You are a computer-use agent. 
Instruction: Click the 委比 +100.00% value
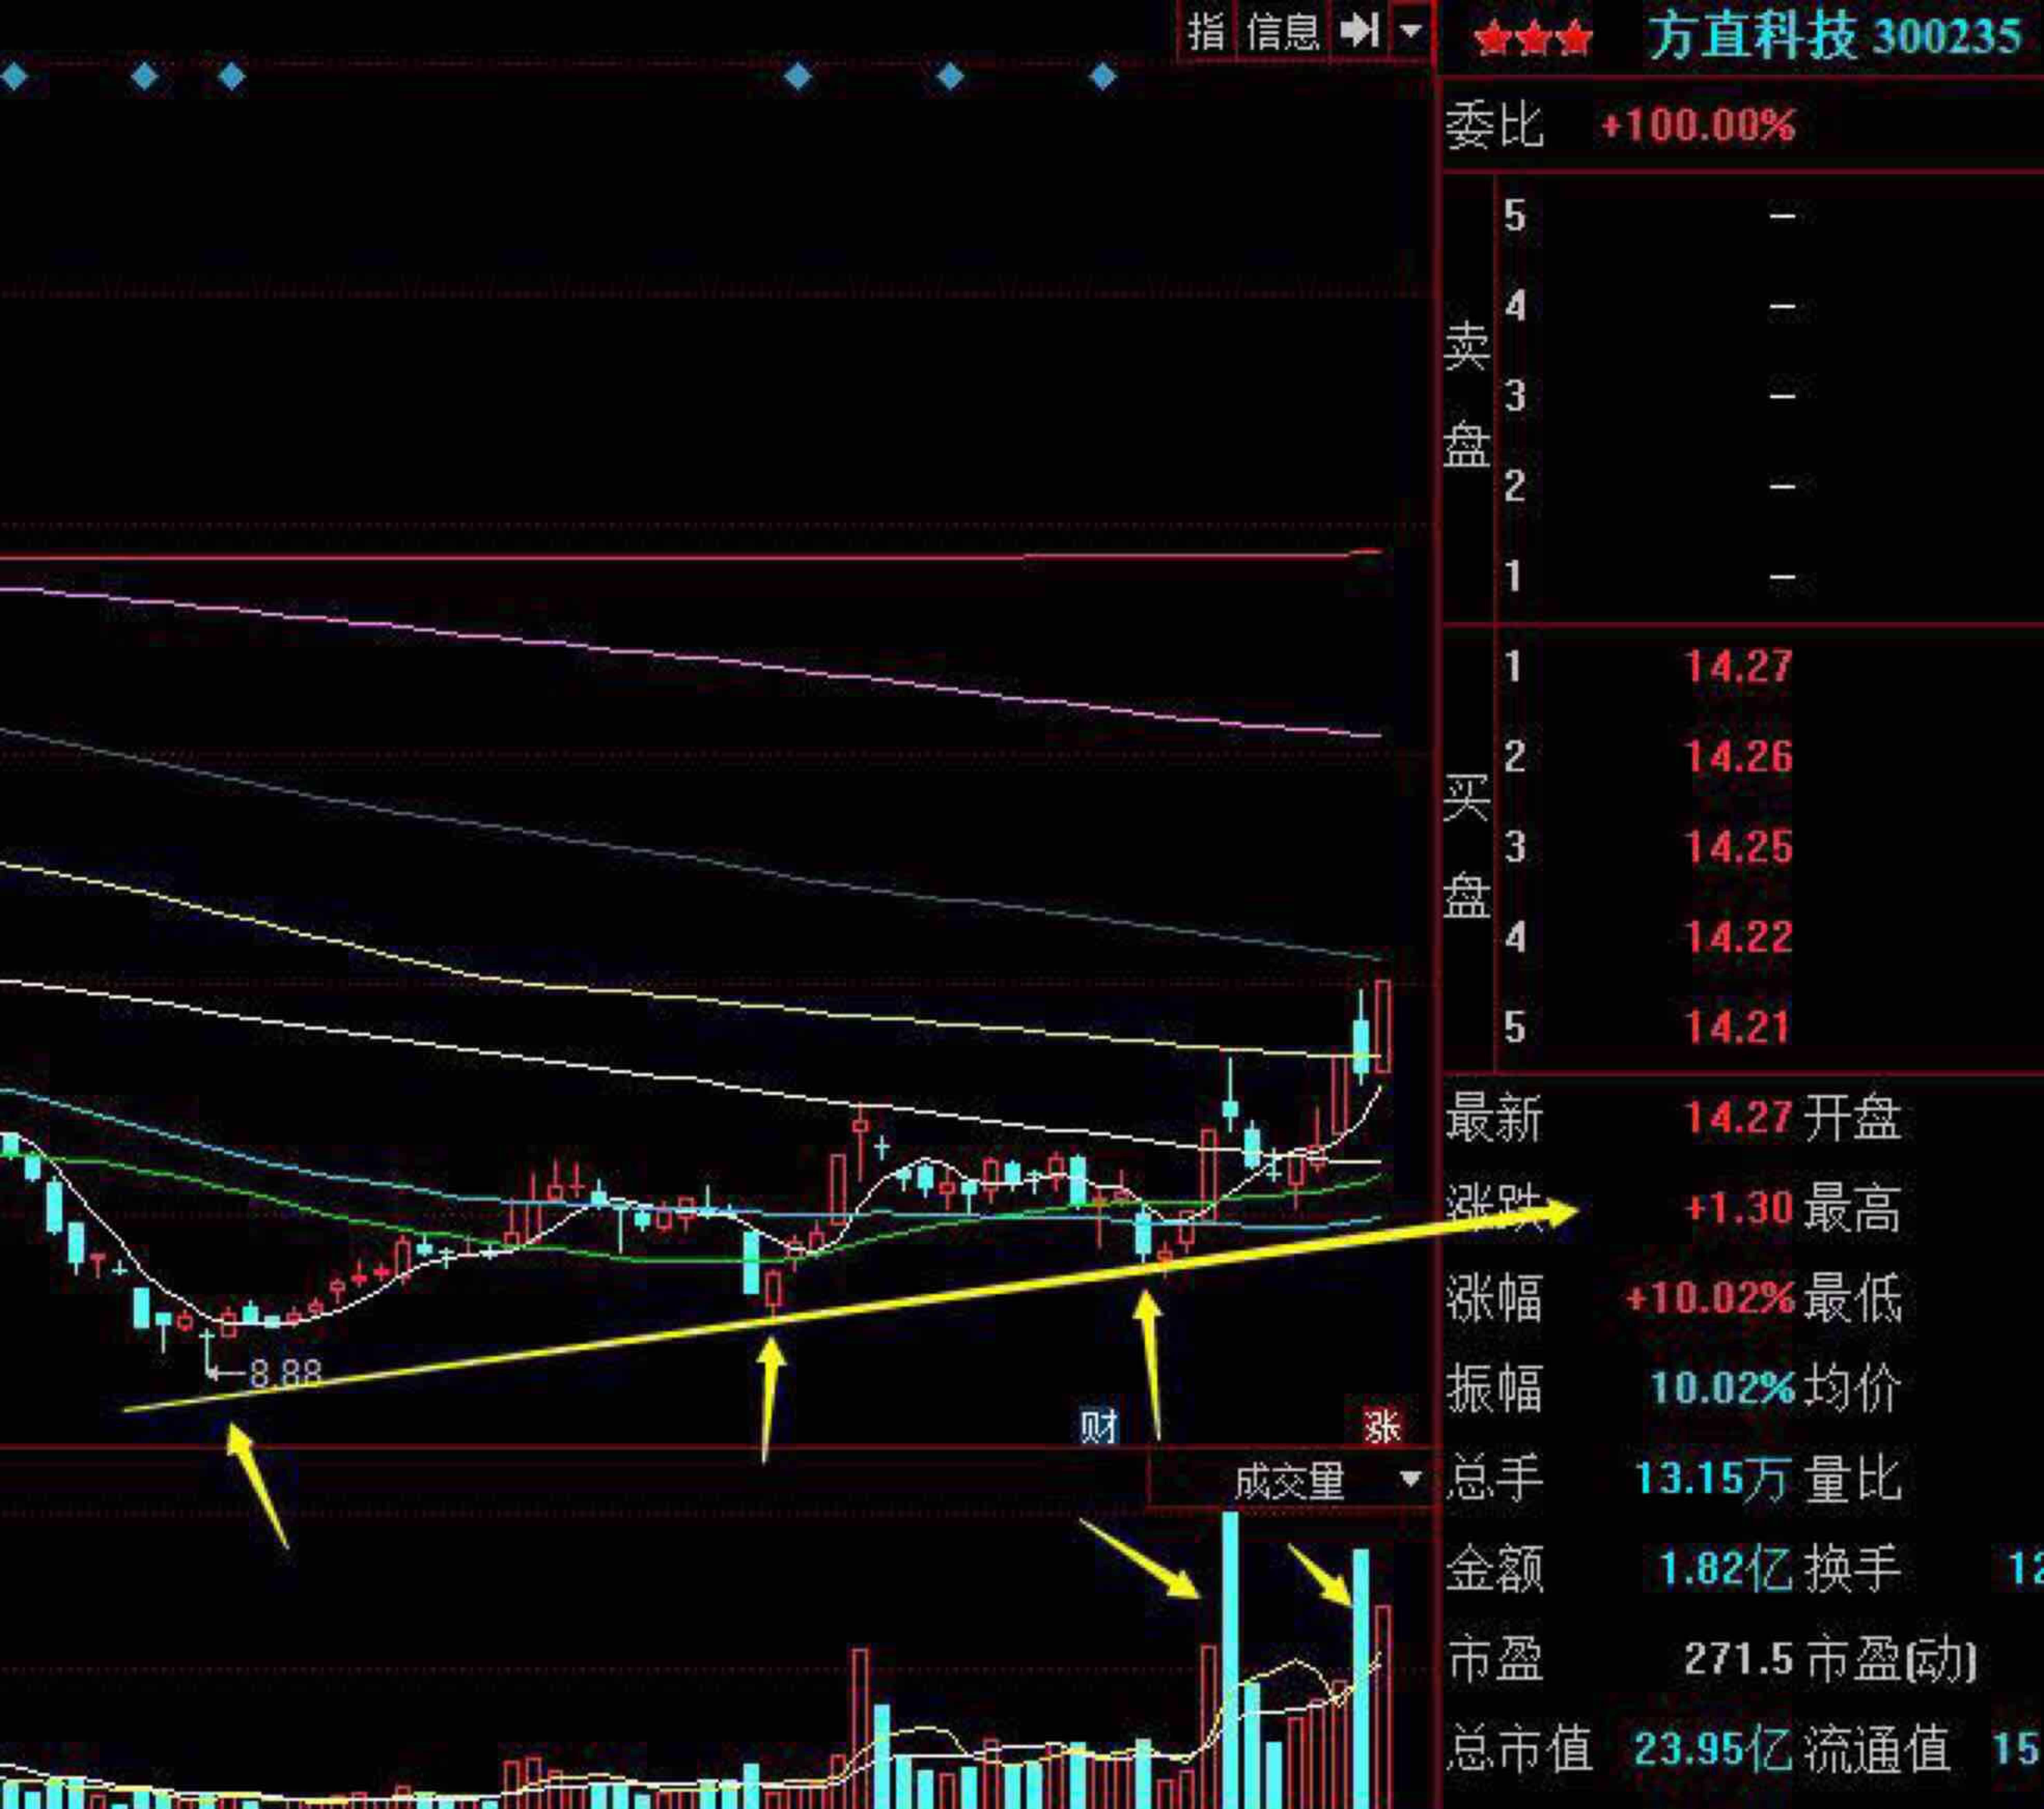click(x=1698, y=126)
